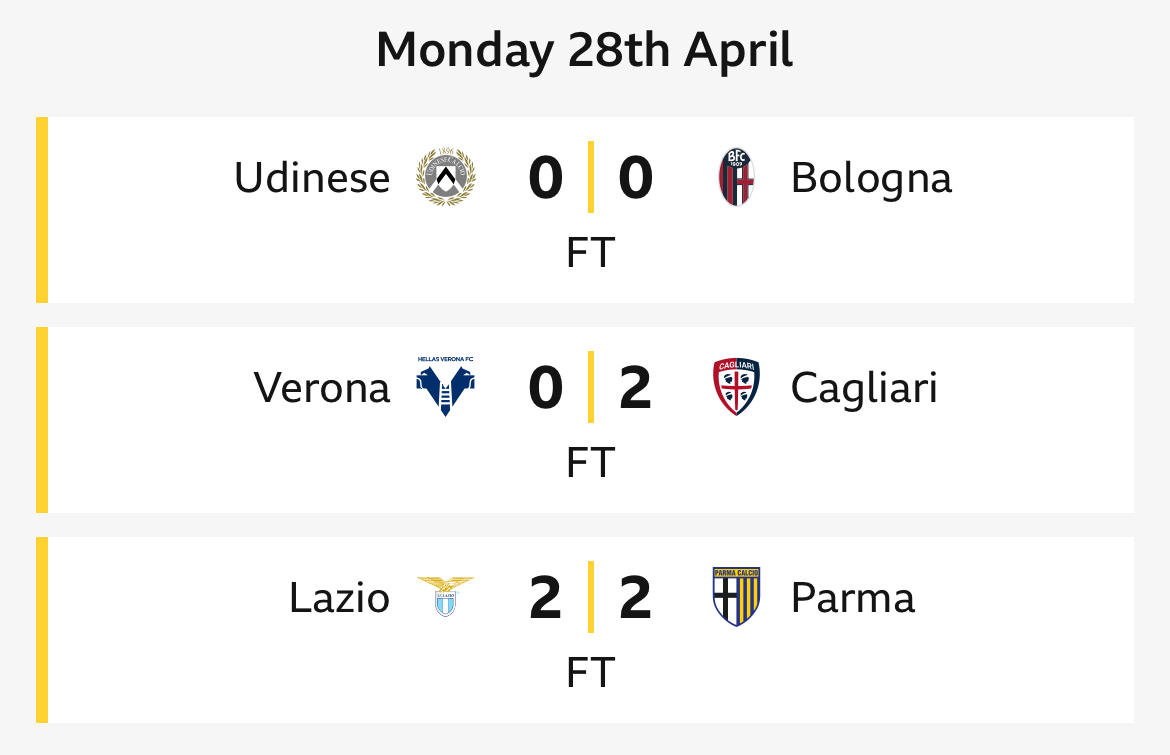Open the Lazio team name
1170x755 pixels.
(x=340, y=598)
